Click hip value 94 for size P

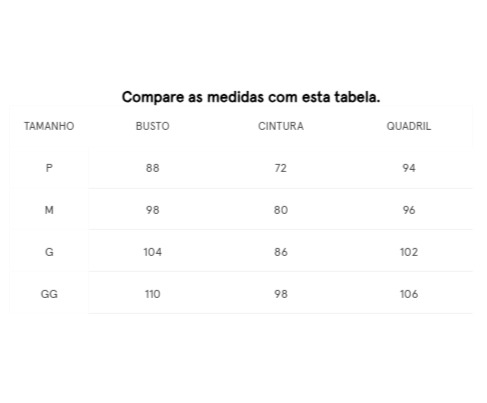tap(409, 168)
